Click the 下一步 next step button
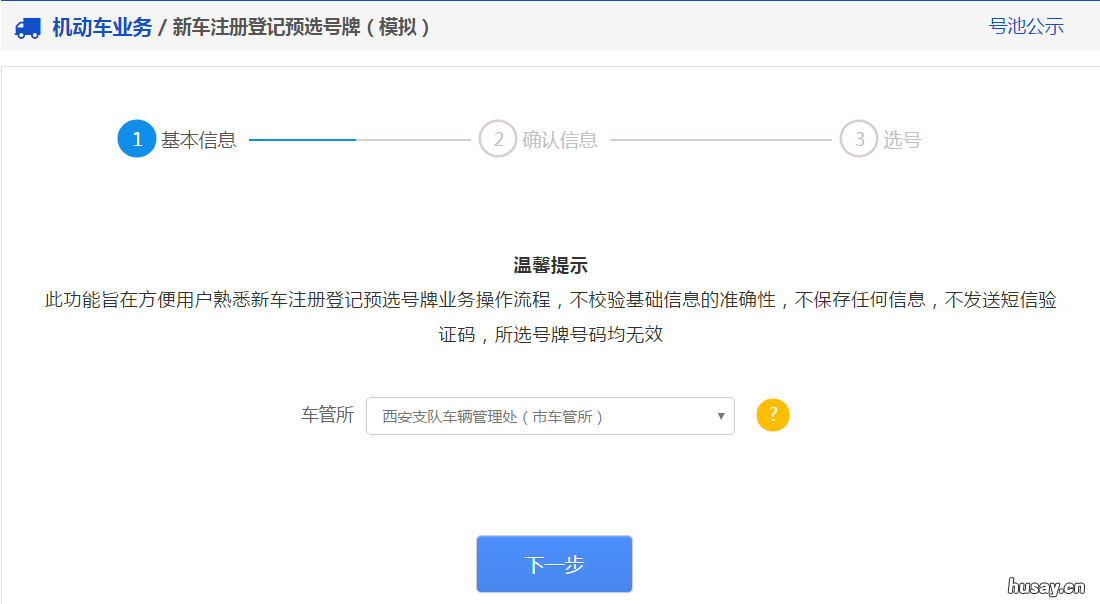1100x604 pixels. click(x=554, y=563)
